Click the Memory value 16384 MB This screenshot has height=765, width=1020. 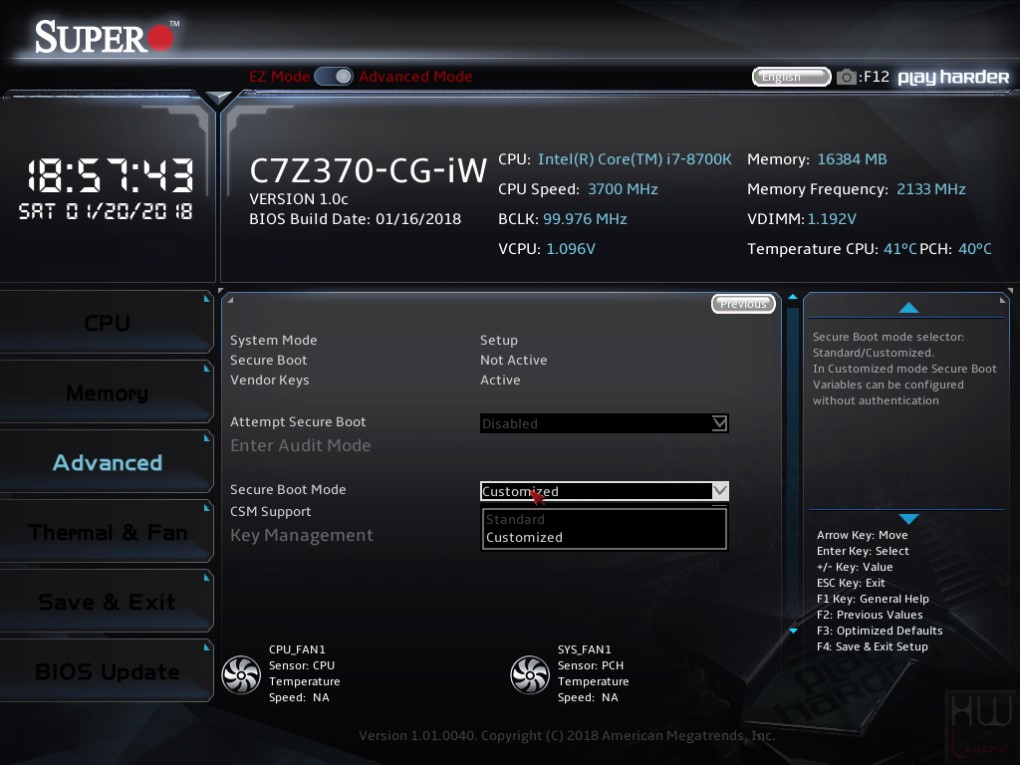click(x=852, y=159)
